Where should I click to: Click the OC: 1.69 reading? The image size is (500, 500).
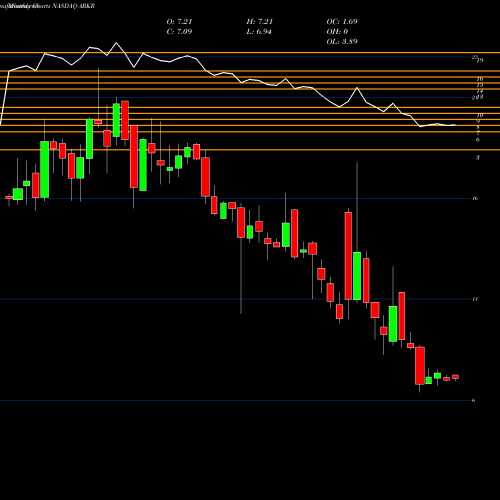pyautogui.click(x=342, y=22)
